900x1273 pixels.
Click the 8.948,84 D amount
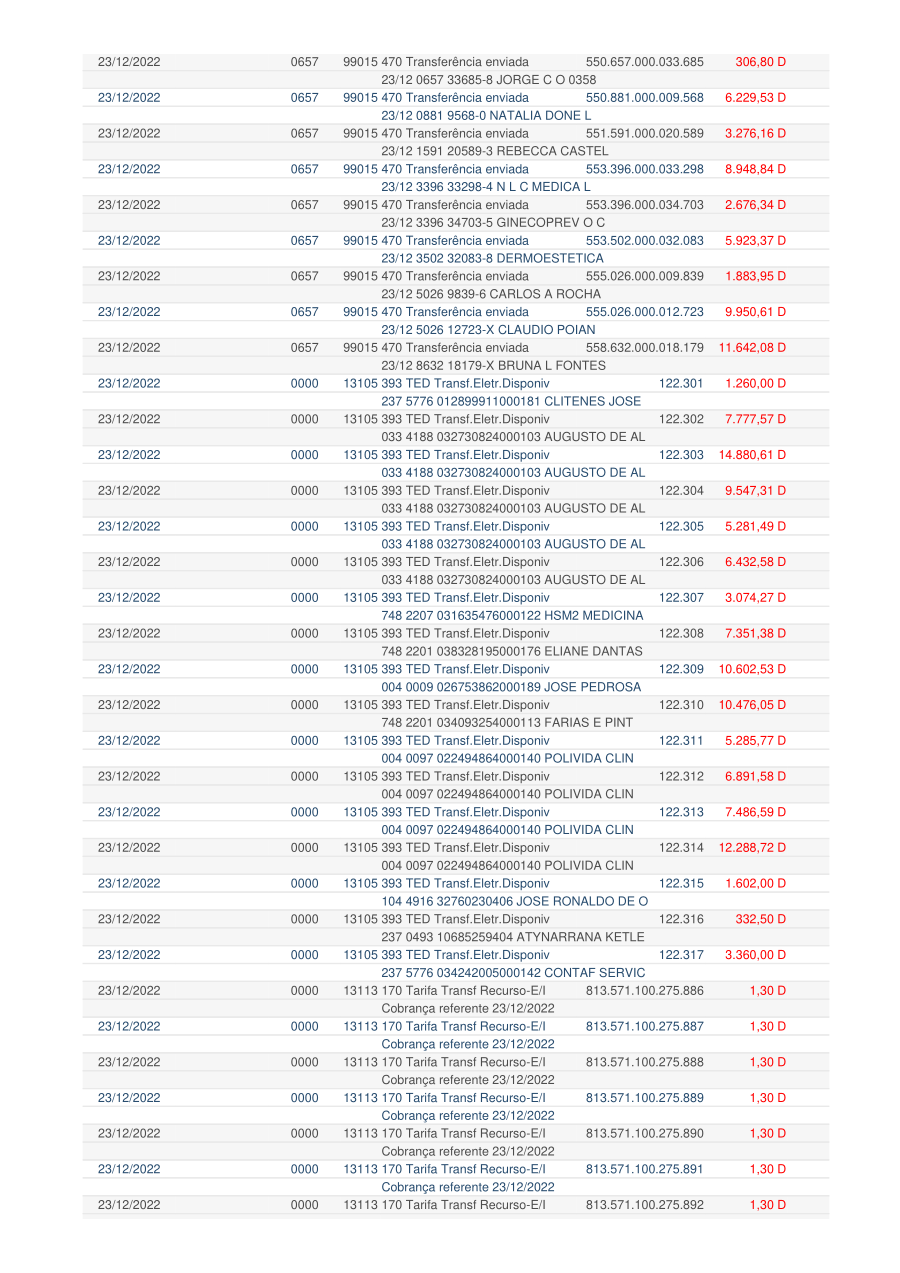755,169
